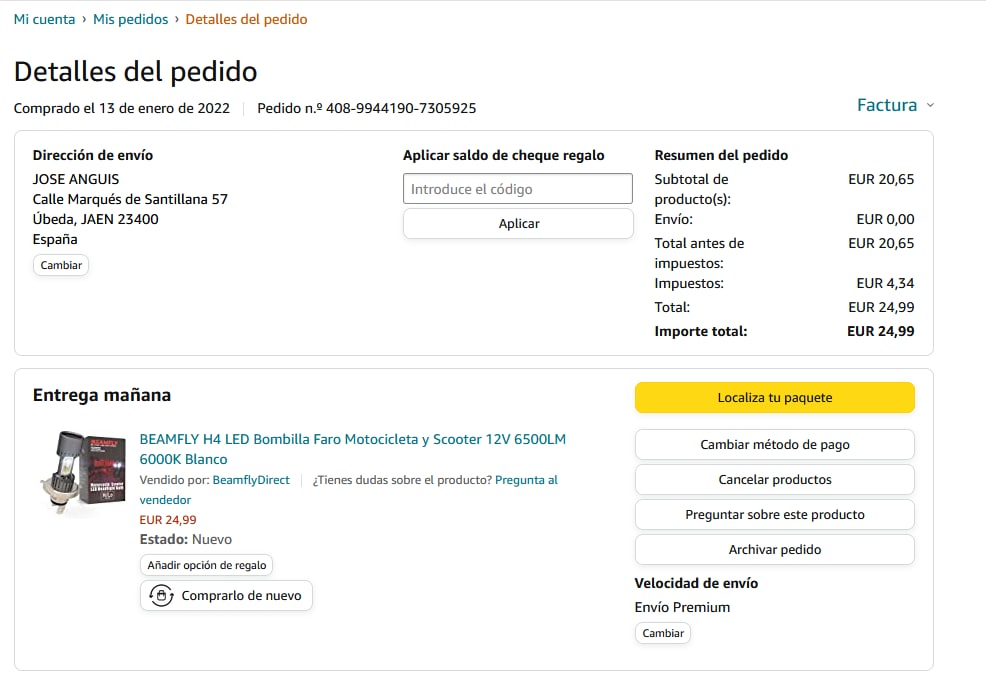Visit the BeamflyDirect seller link
This screenshot has width=986, height=686.
(x=251, y=480)
